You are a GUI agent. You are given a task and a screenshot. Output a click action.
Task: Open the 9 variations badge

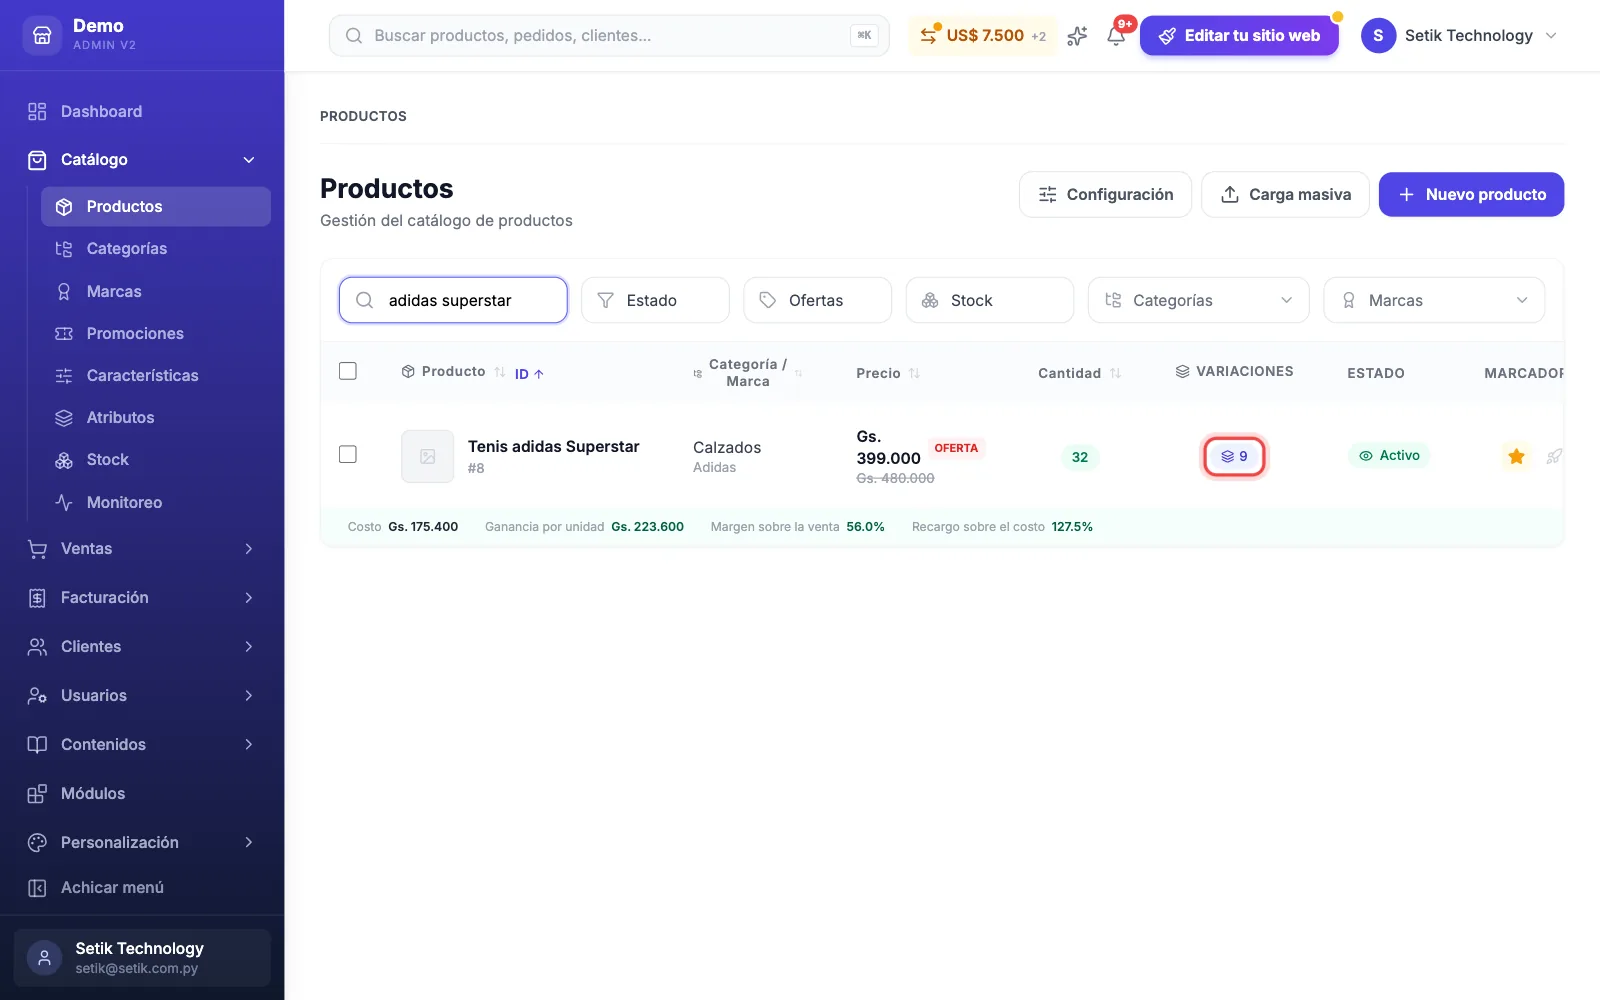tap(1234, 456)
